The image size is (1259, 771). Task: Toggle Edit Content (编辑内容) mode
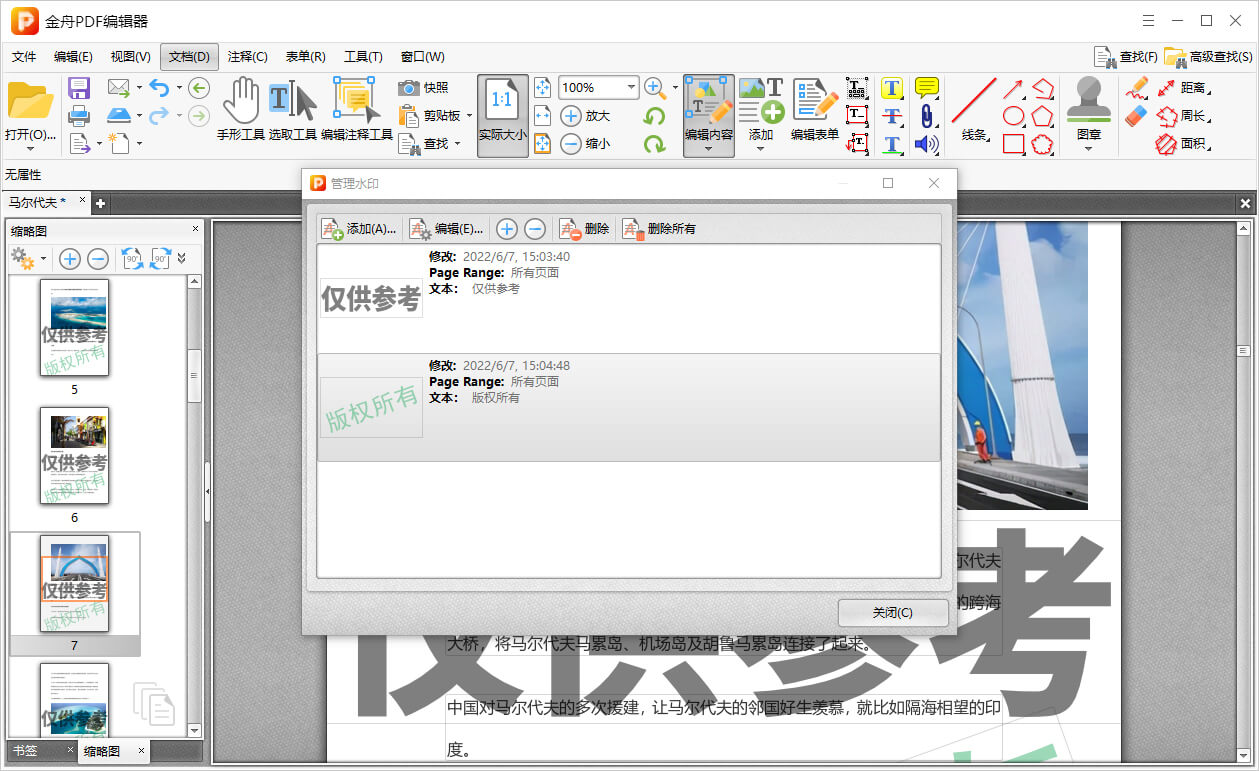708,110
